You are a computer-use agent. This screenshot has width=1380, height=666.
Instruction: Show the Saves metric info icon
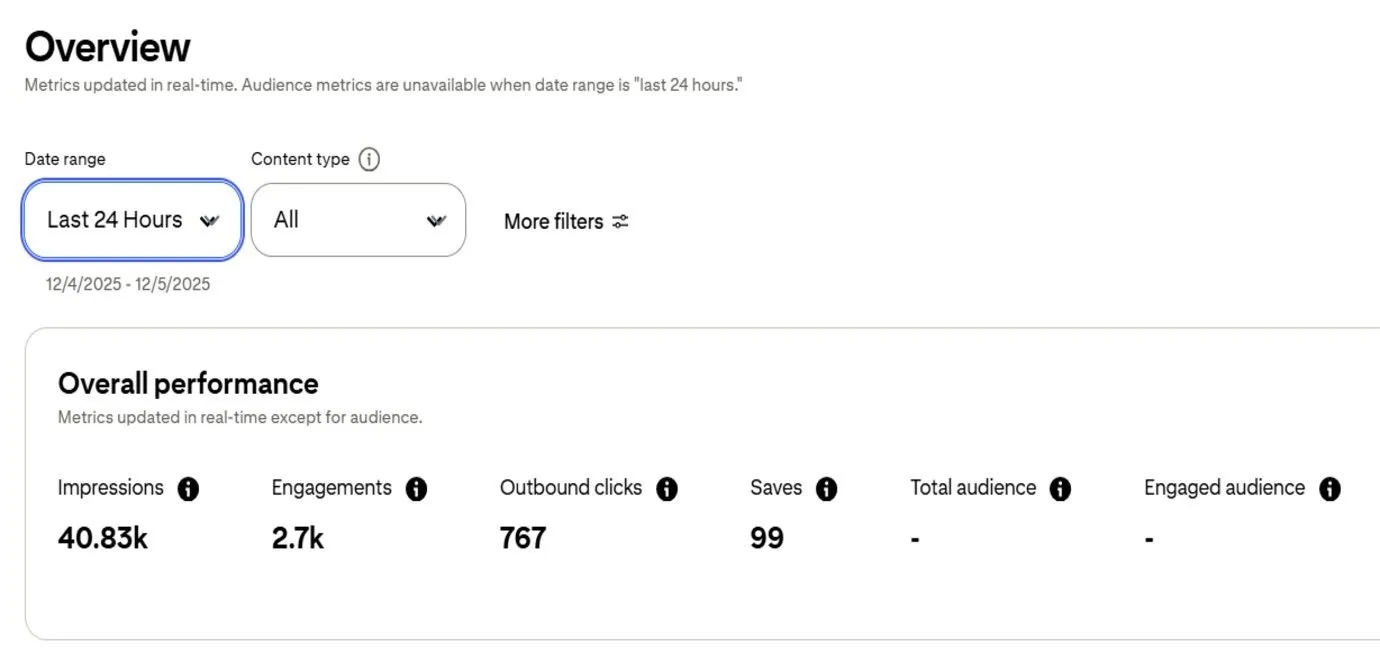point(826,489)
